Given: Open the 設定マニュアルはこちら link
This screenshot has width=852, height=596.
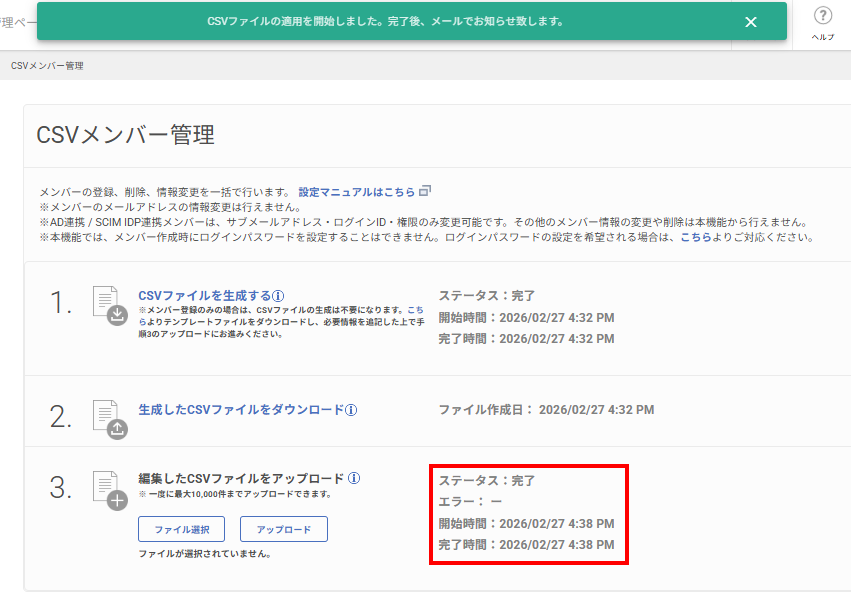Looking at the screenshot, I should coord(356,192).
